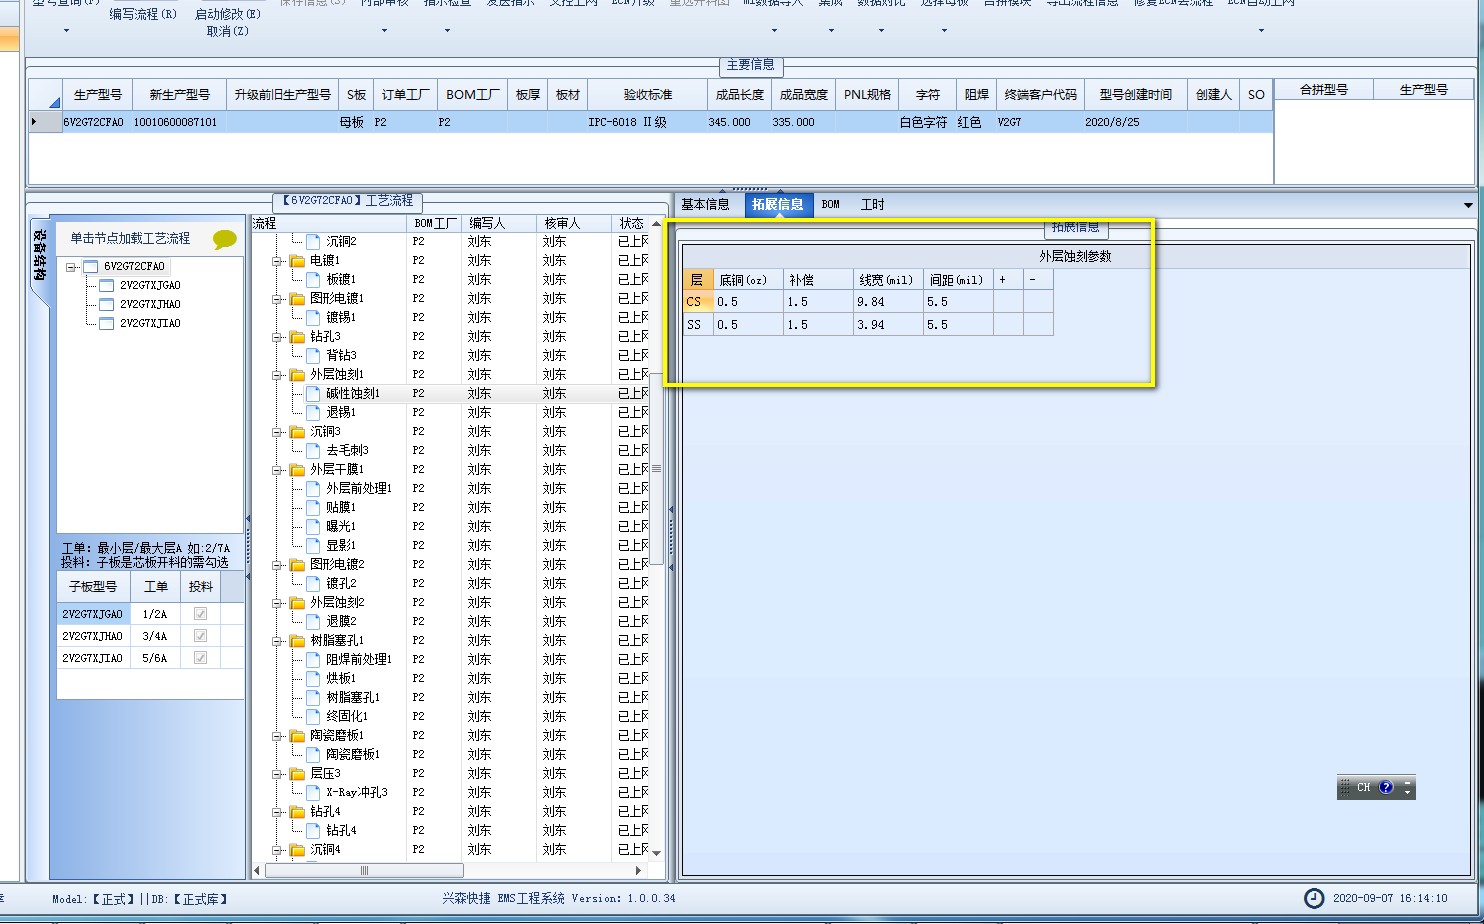Click the document icon of 碱性蚀刻1
Screen dimensions: 1484x924
pos(313,393)
